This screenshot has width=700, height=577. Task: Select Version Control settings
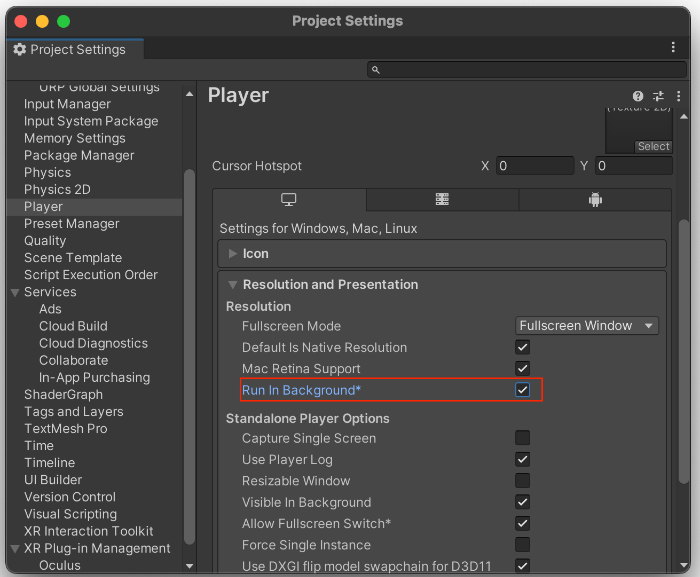[x=70, y=497]
